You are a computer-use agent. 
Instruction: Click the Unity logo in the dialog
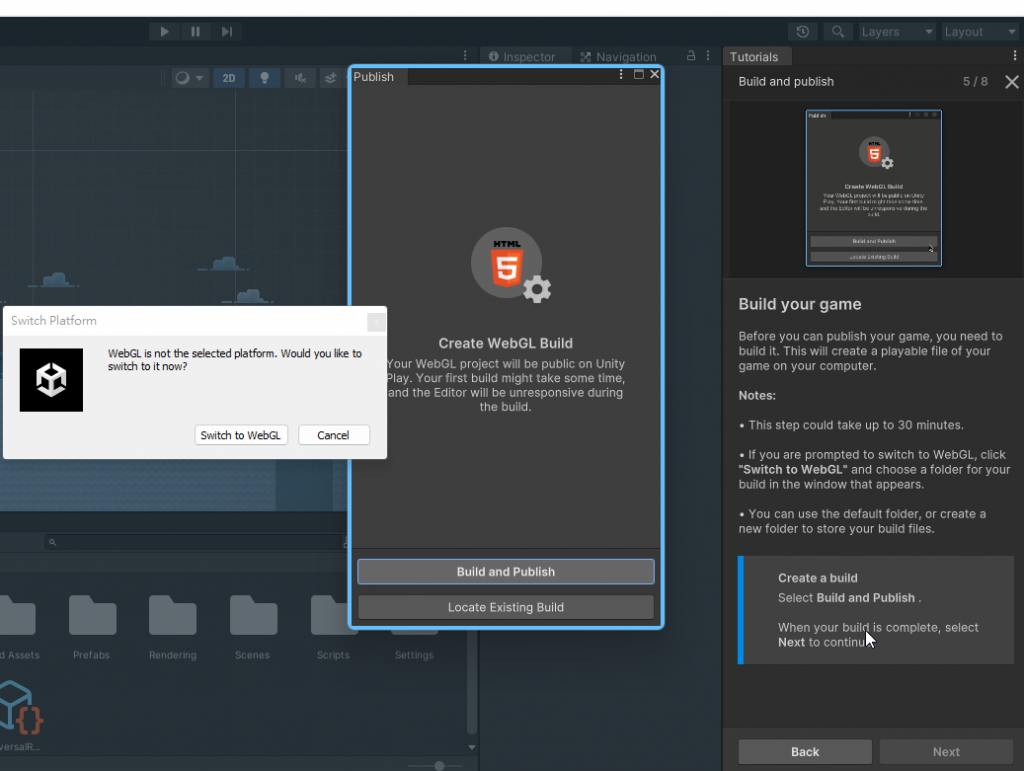click(x=51, y=380)
